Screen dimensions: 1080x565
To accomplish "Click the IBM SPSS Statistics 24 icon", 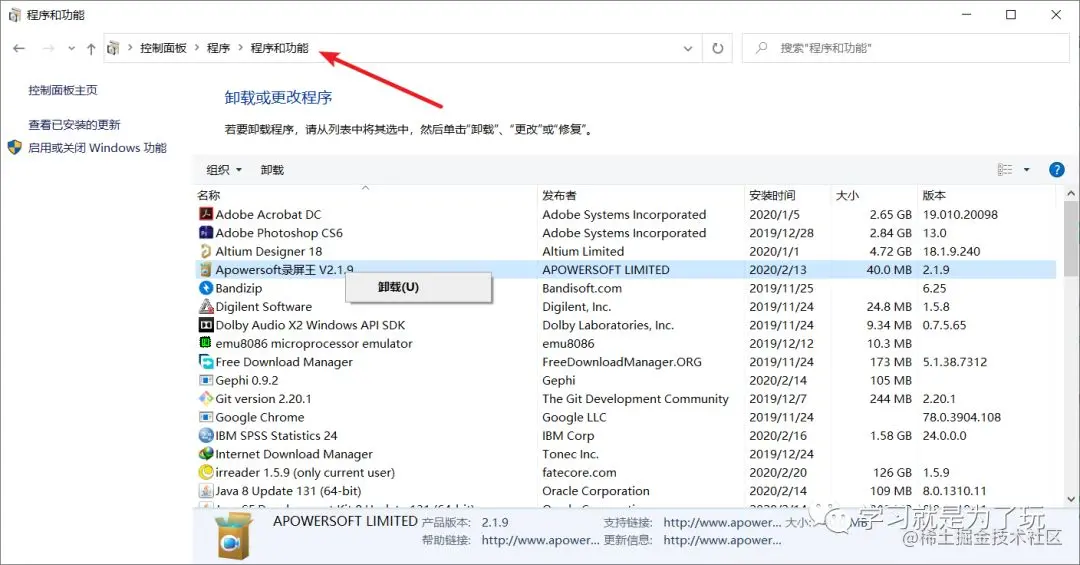I will pos(205,435).
